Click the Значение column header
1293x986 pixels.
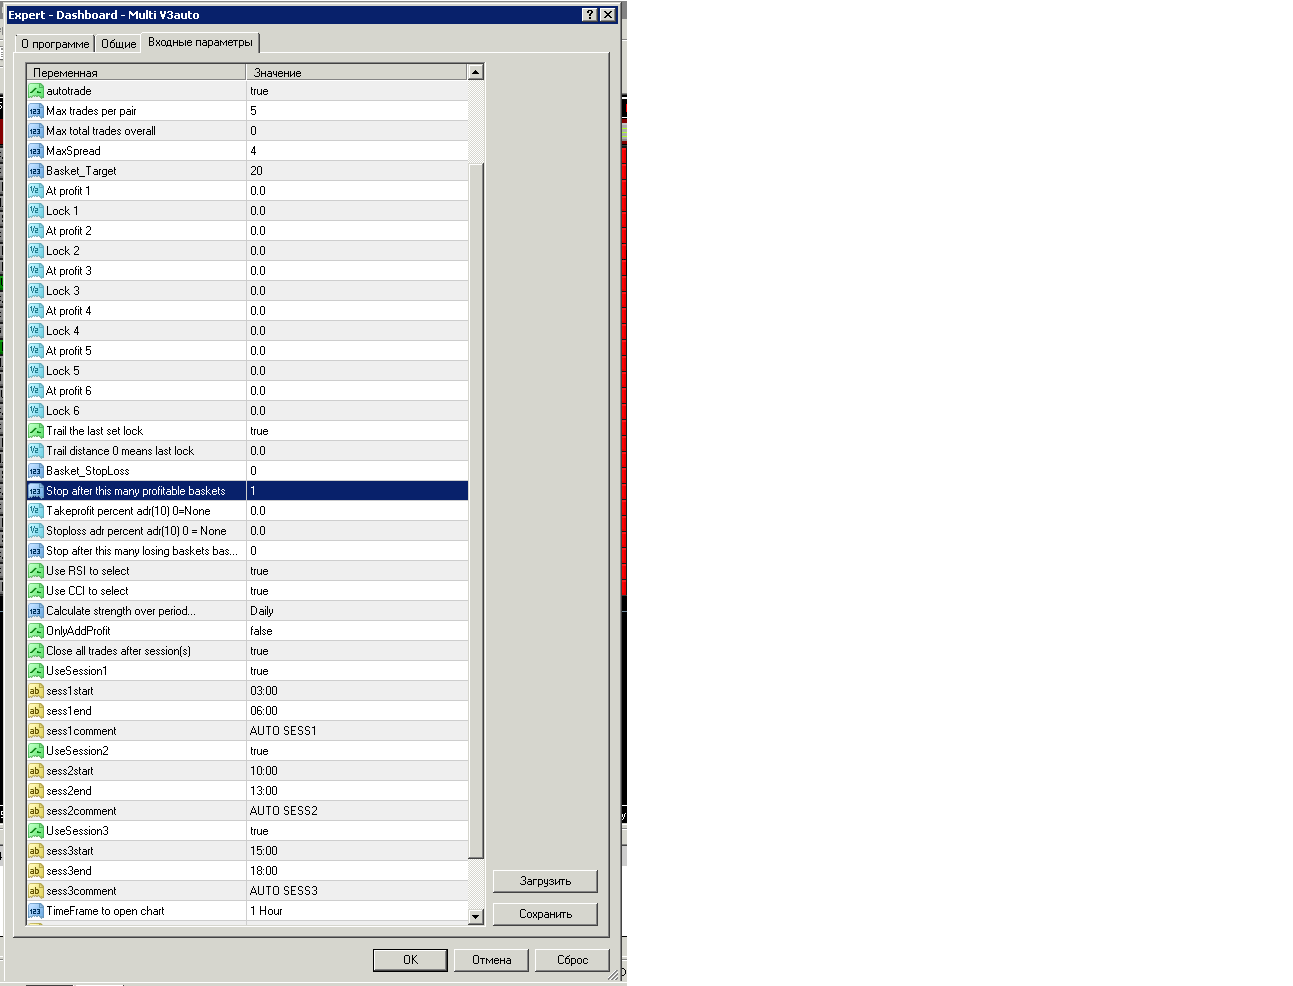click(357, 72)
